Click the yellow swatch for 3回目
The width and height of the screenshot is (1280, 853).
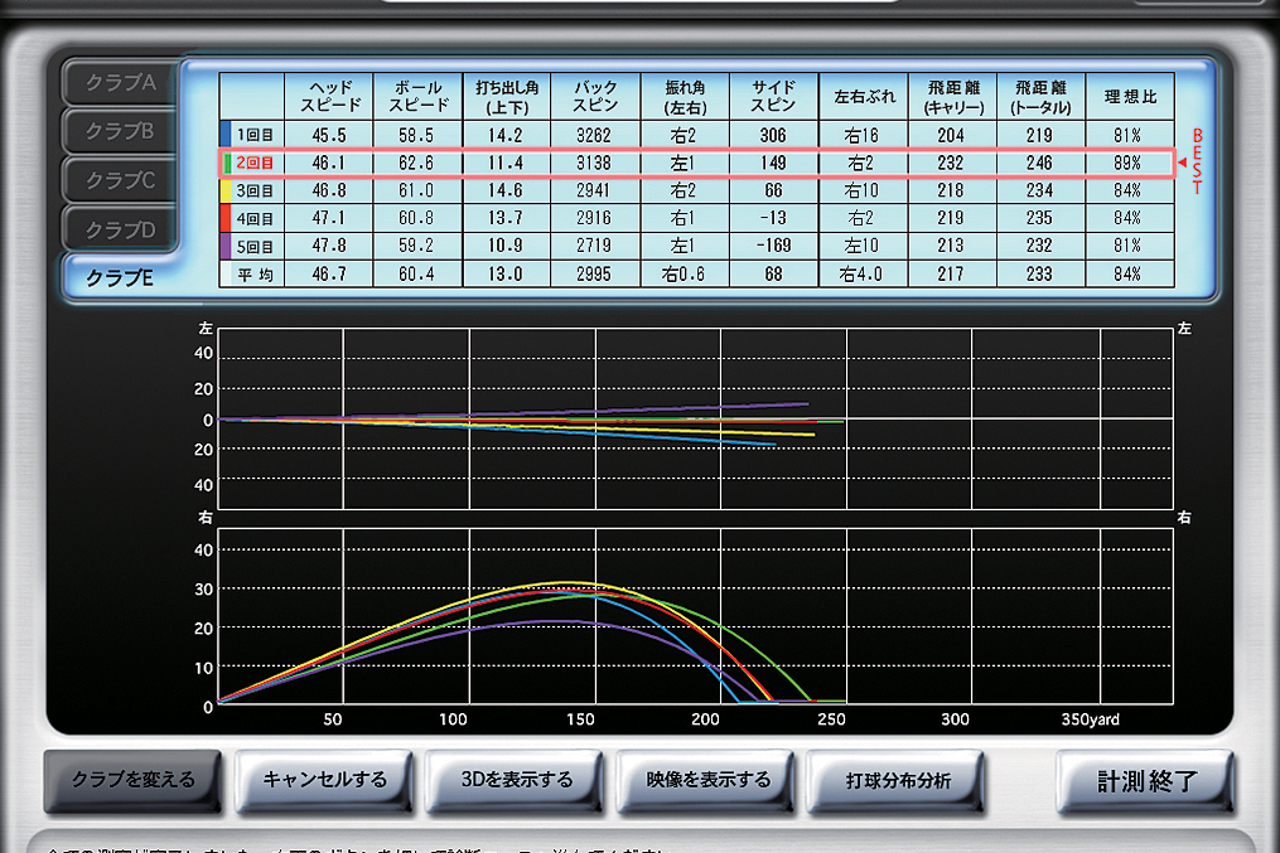226,190
